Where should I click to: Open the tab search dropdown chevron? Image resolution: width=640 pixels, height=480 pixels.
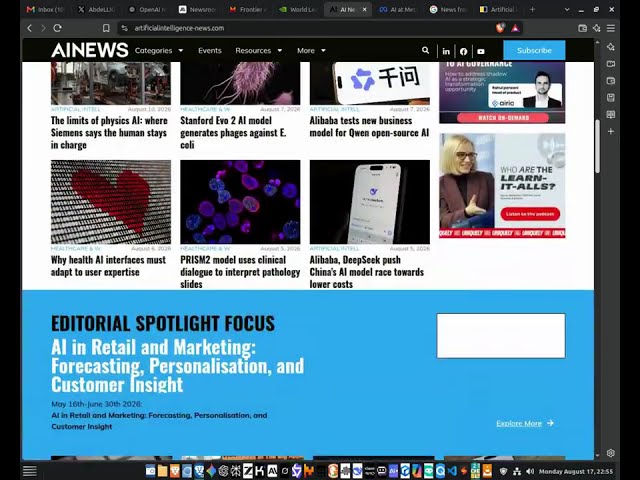[x=567, y=9]
